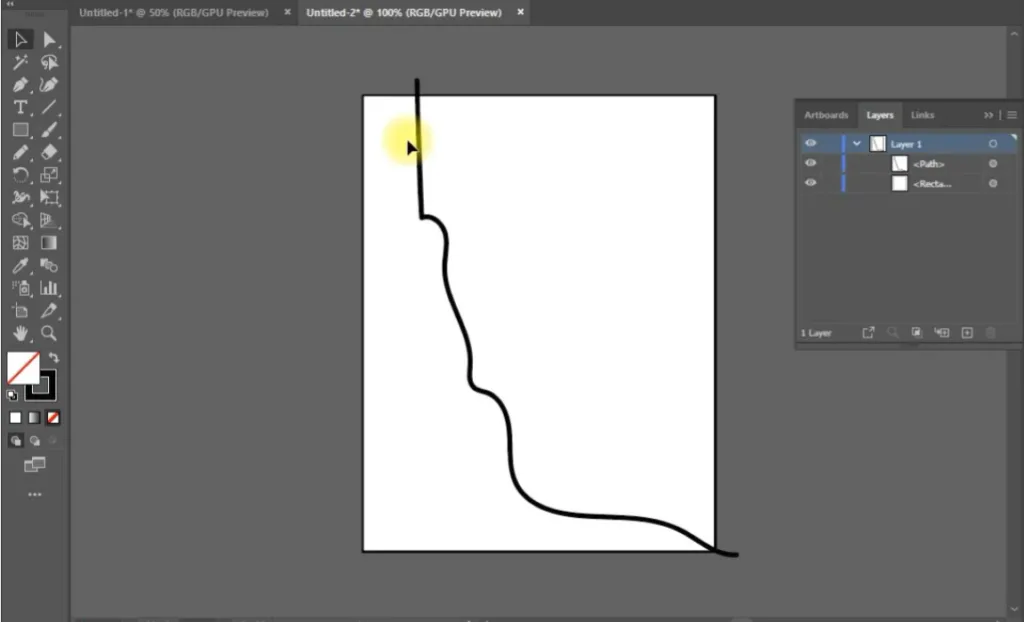
Task: Select the Curvature tool
Action: pos(49,84)
